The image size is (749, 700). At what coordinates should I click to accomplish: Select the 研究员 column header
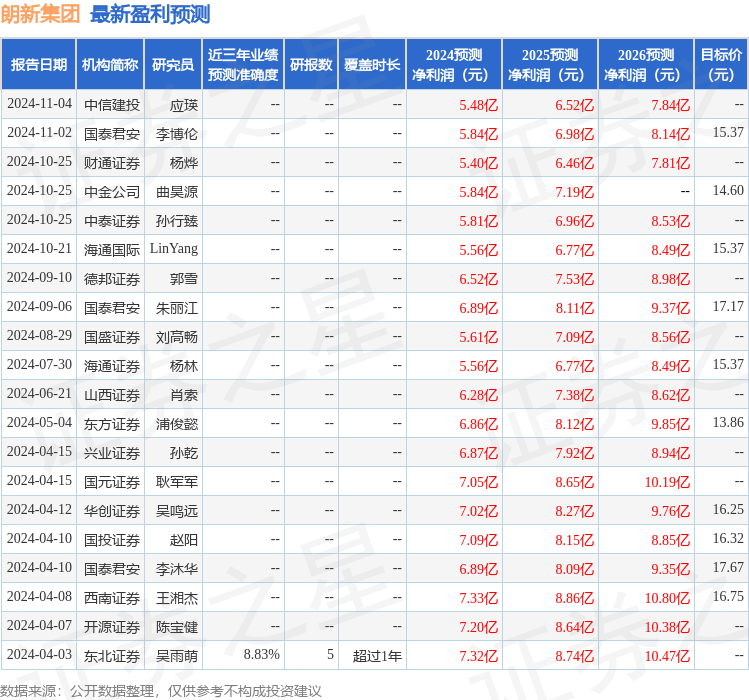[173, 65]
